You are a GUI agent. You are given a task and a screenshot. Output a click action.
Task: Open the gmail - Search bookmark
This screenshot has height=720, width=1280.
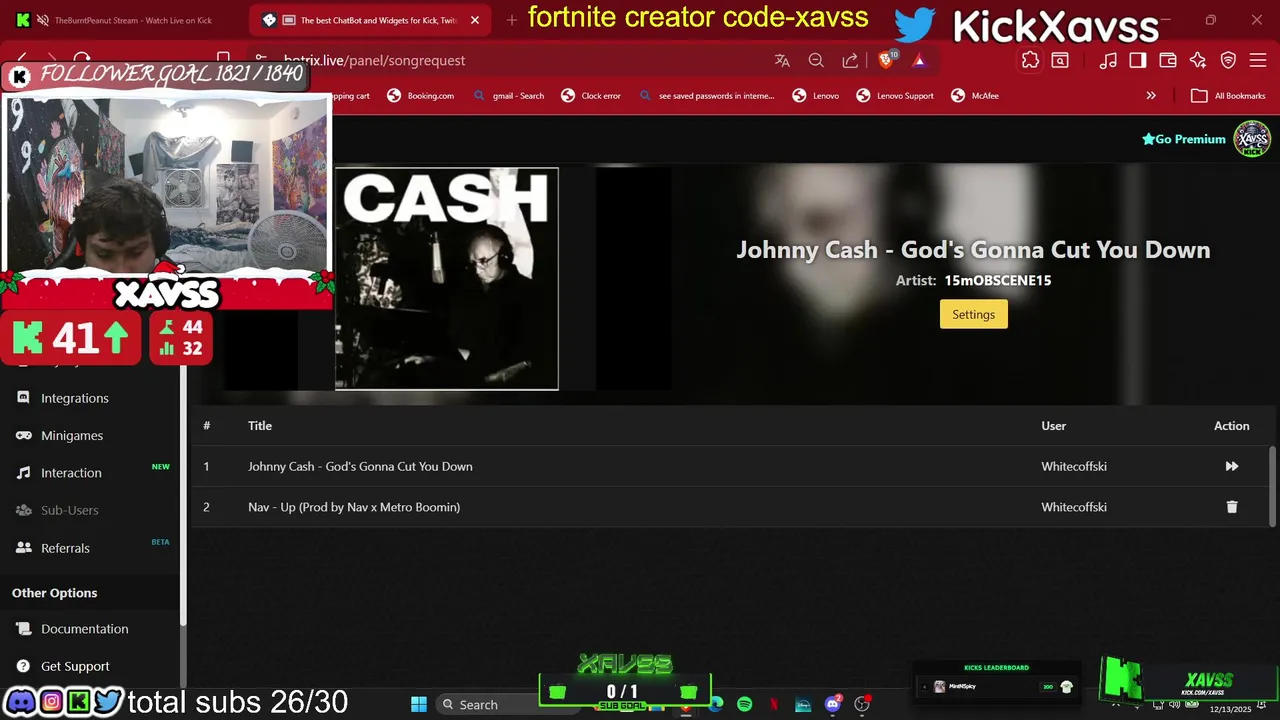[508, 96]
